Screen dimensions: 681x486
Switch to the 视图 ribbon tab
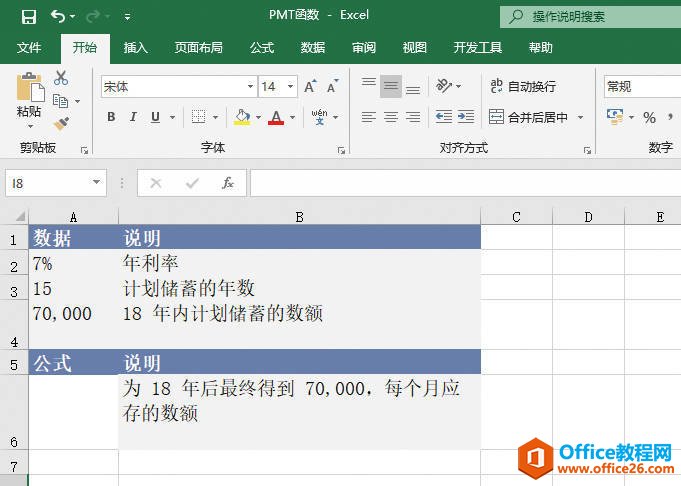[x=414, y=47]
